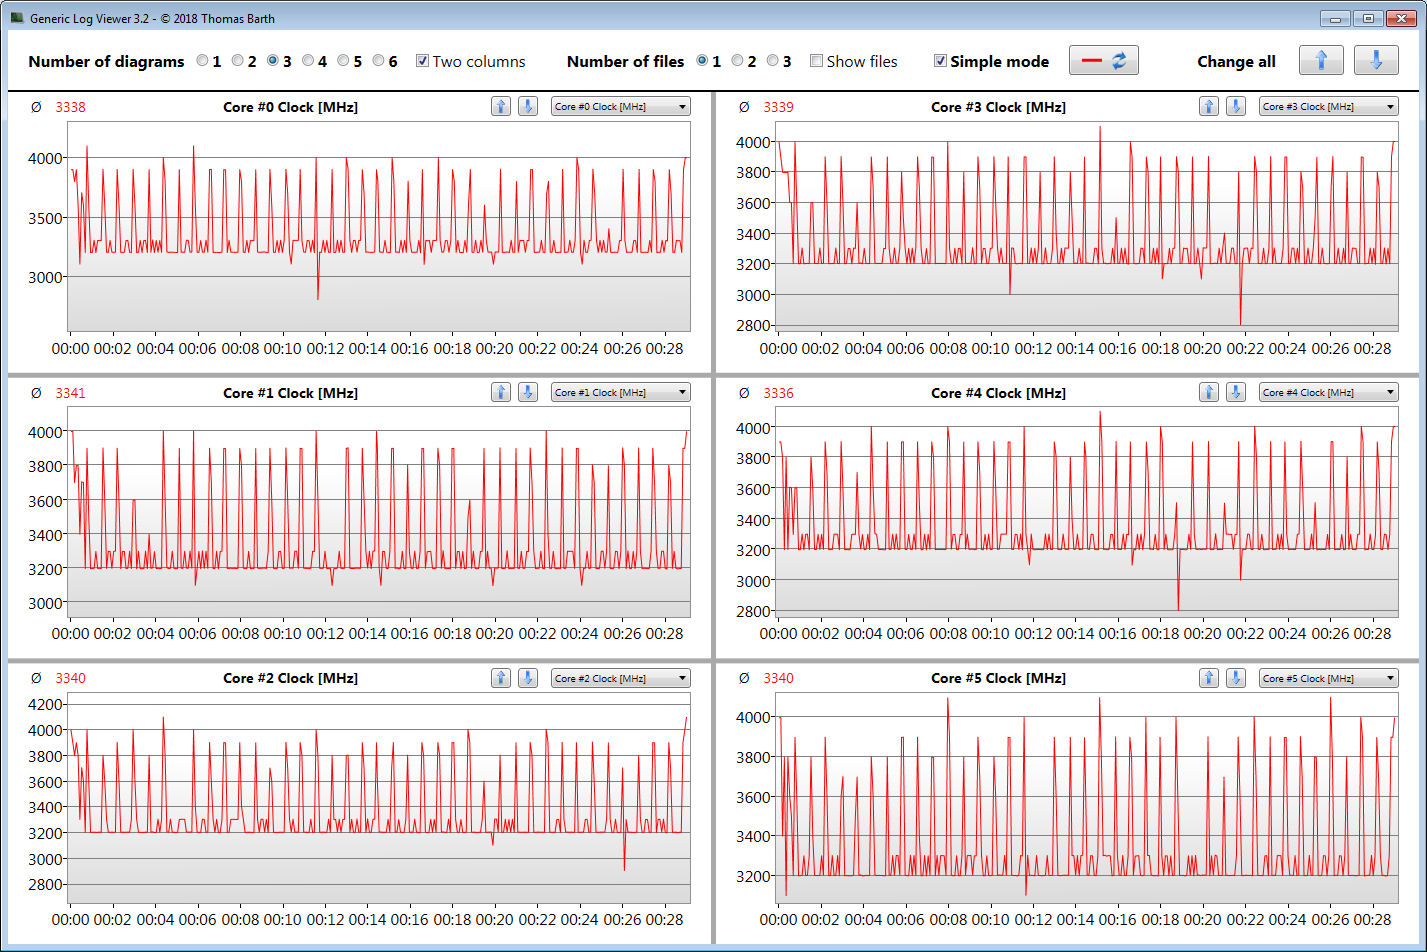Screen dimensions: 1427x952
Task: Click the up arrow for Core #1 Clock
Action: pos(501,393)
